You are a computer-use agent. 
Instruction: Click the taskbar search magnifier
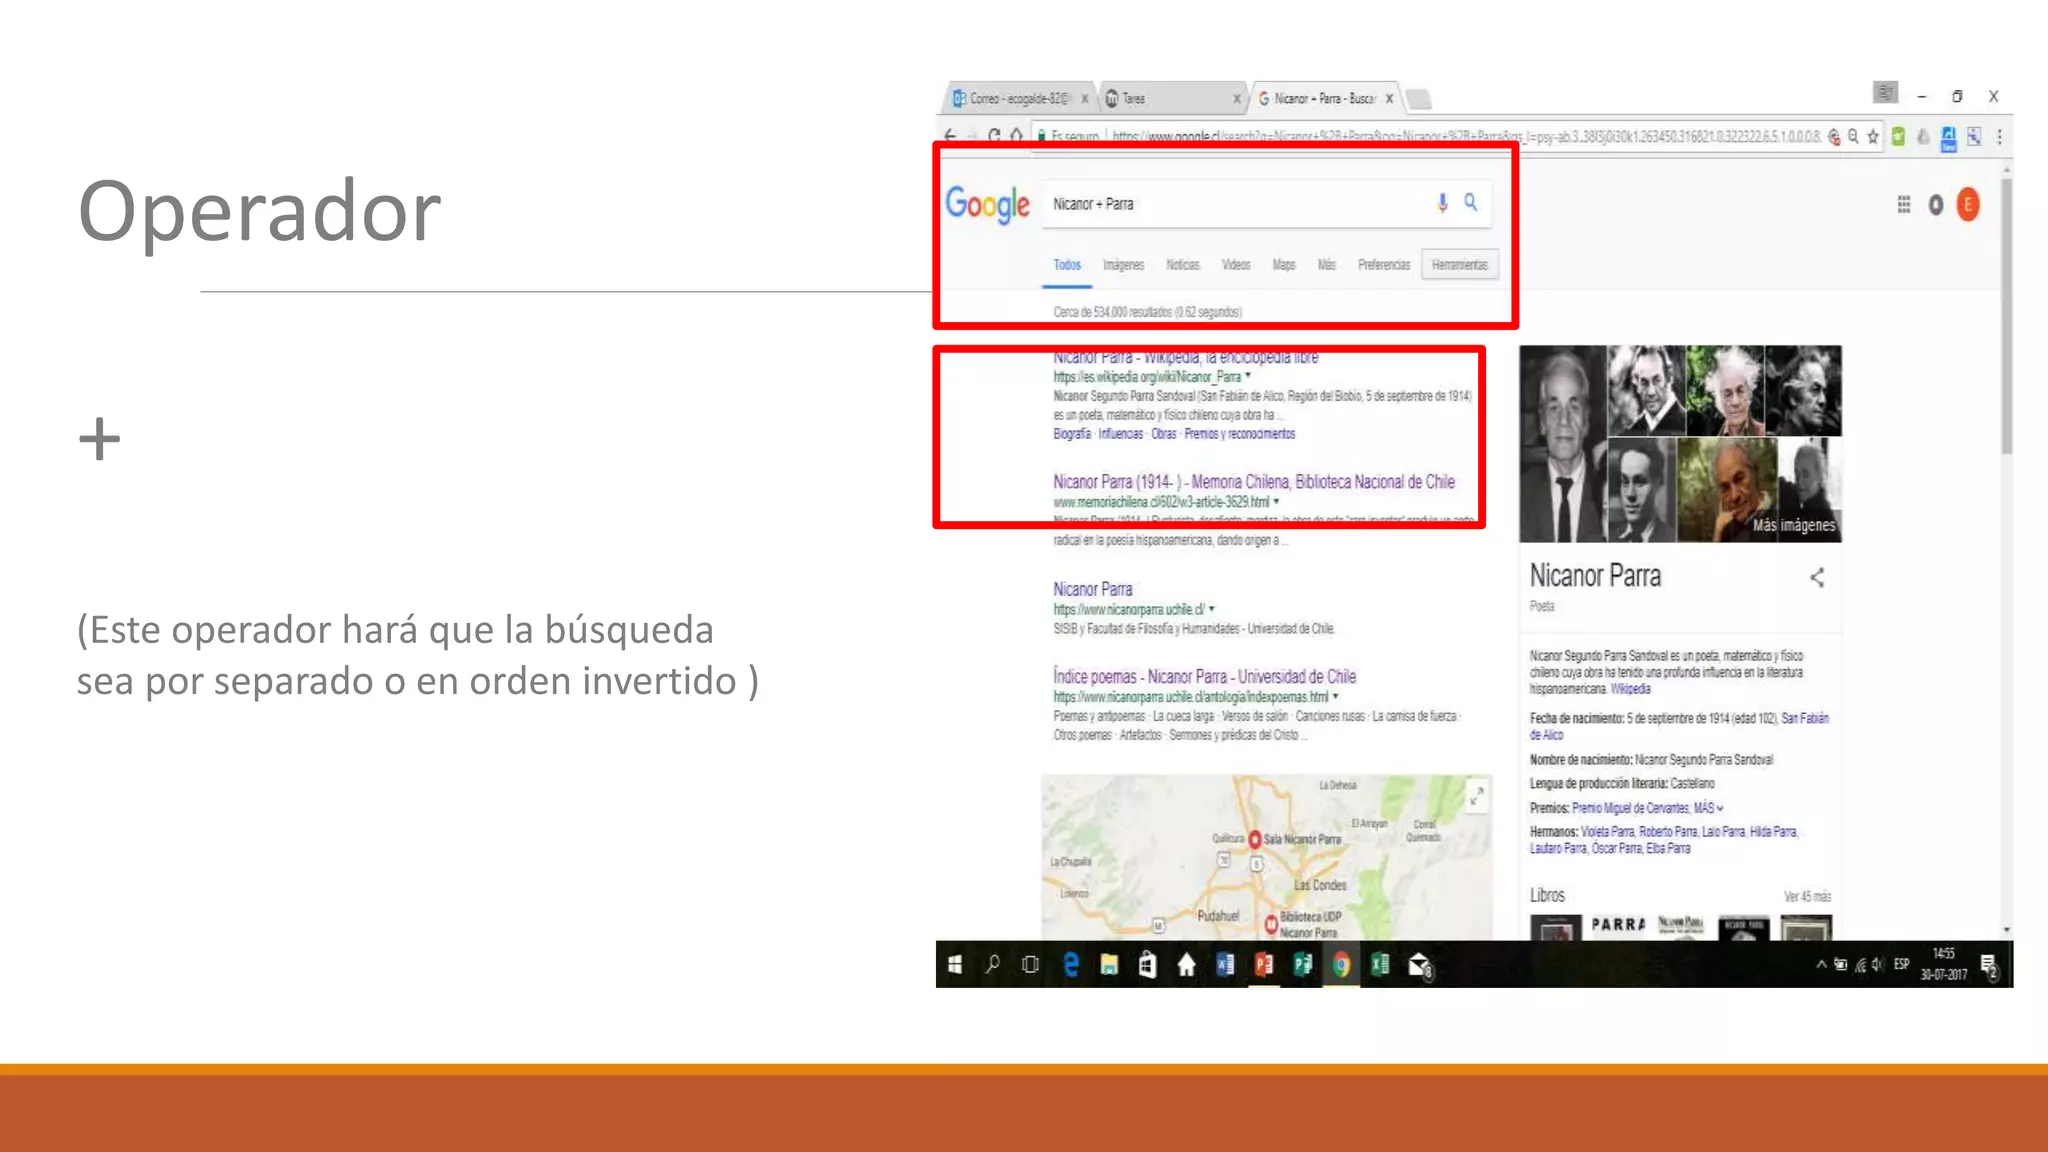tap(993, 965)
